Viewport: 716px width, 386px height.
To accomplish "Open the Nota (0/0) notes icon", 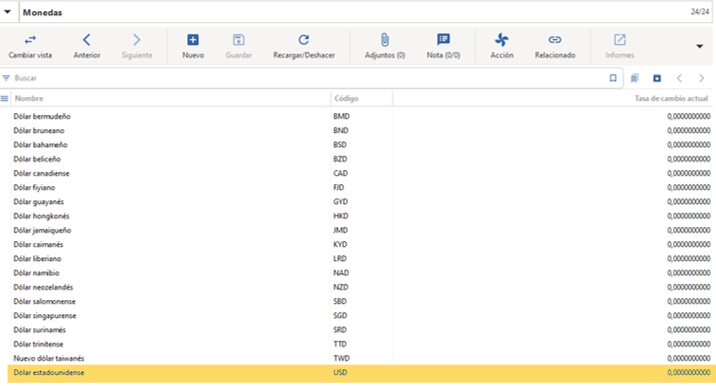I will coord(443,40).
